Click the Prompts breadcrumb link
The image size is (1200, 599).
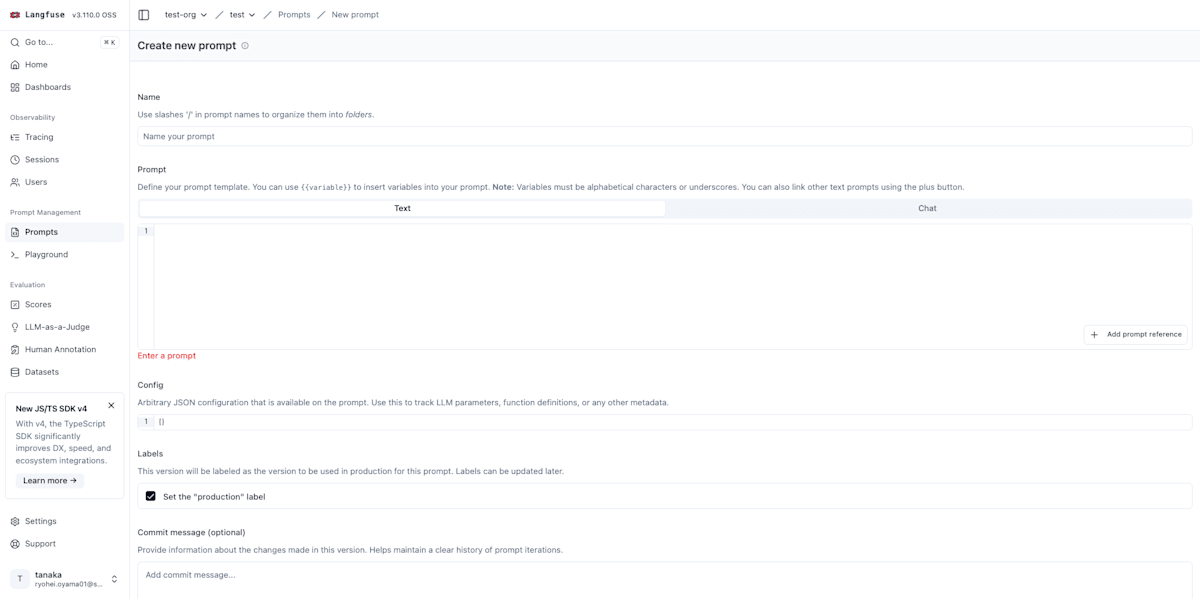294,15
